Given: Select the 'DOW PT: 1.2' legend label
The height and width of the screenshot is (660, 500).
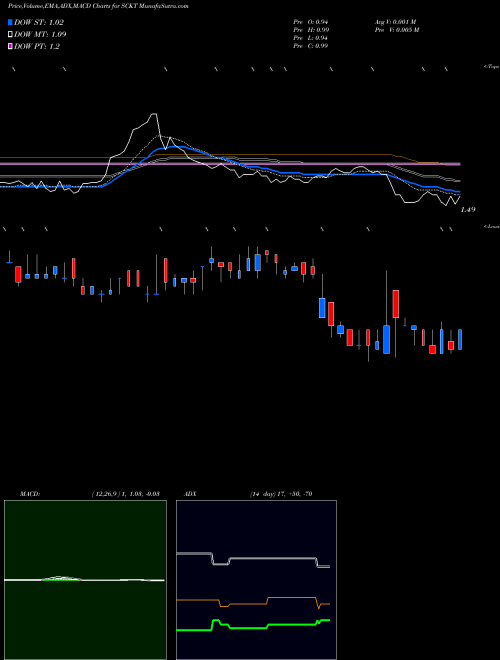Looking at the screenshot, I should click(x=37, y=46).
